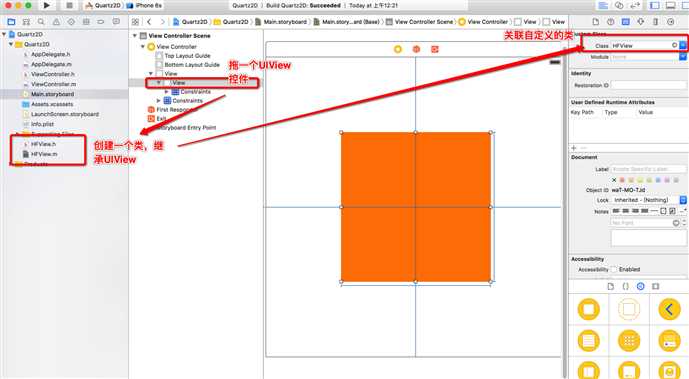This screenshot has width=689, height=379.
Task: Switch to the Standard editor
Action: (603, 5)
